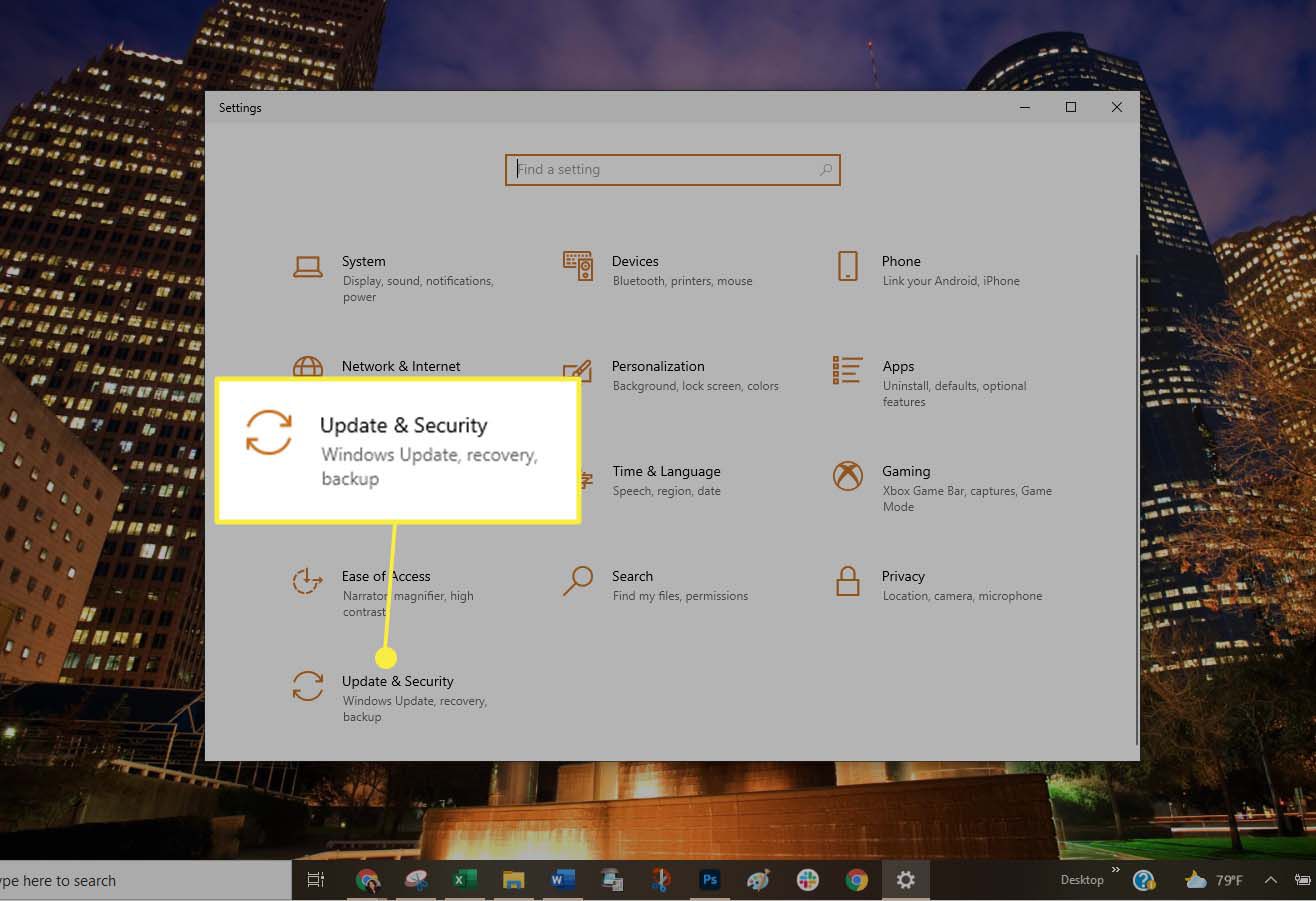Maximize the Settings window
Screen dimensions: 1316x901
(1071, 107)
